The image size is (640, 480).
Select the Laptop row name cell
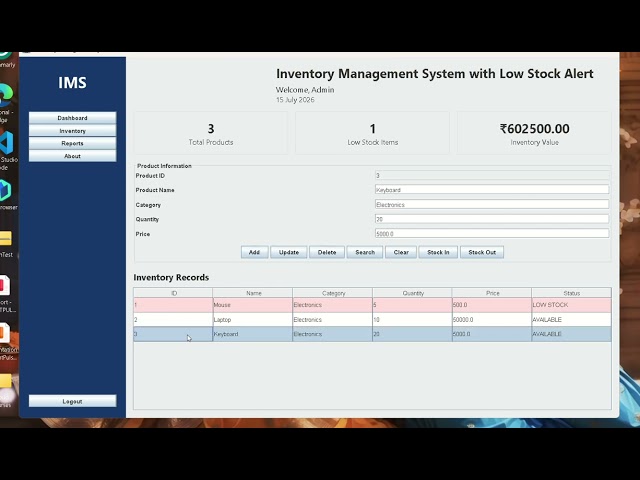(253, 320)
